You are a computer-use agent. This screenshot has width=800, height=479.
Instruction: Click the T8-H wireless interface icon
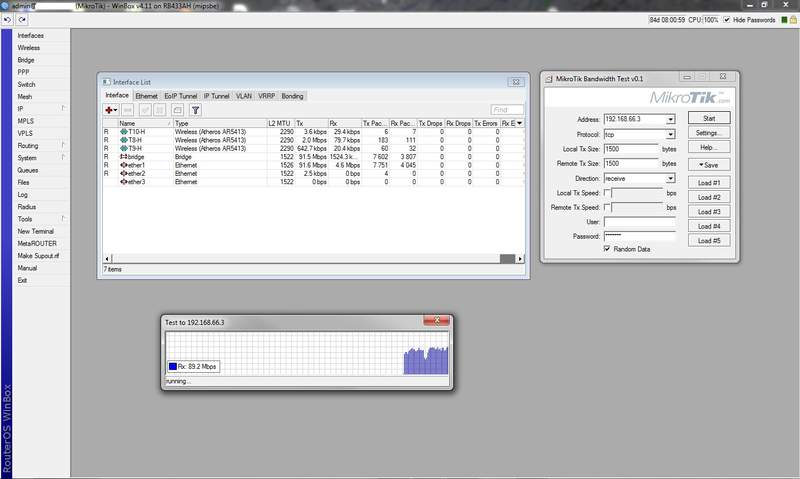123,140
